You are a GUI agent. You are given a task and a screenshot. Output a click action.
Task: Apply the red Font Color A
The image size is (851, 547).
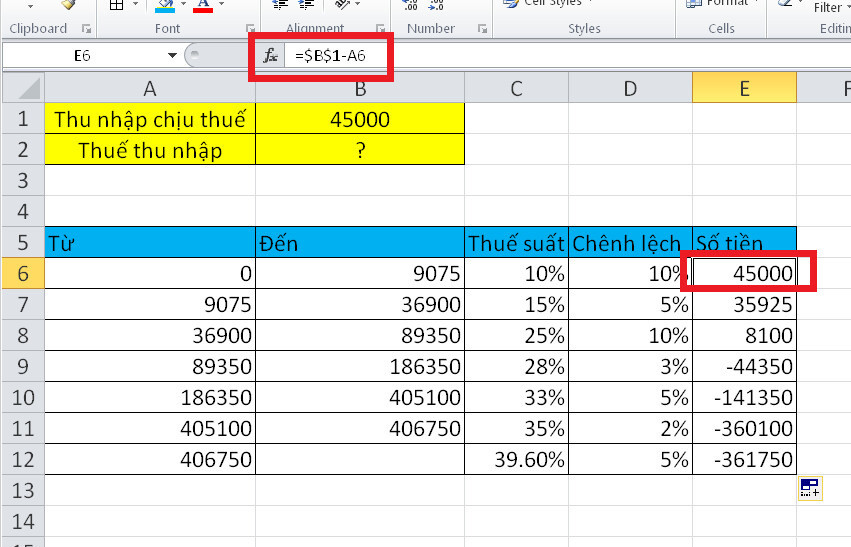[203, 5]
